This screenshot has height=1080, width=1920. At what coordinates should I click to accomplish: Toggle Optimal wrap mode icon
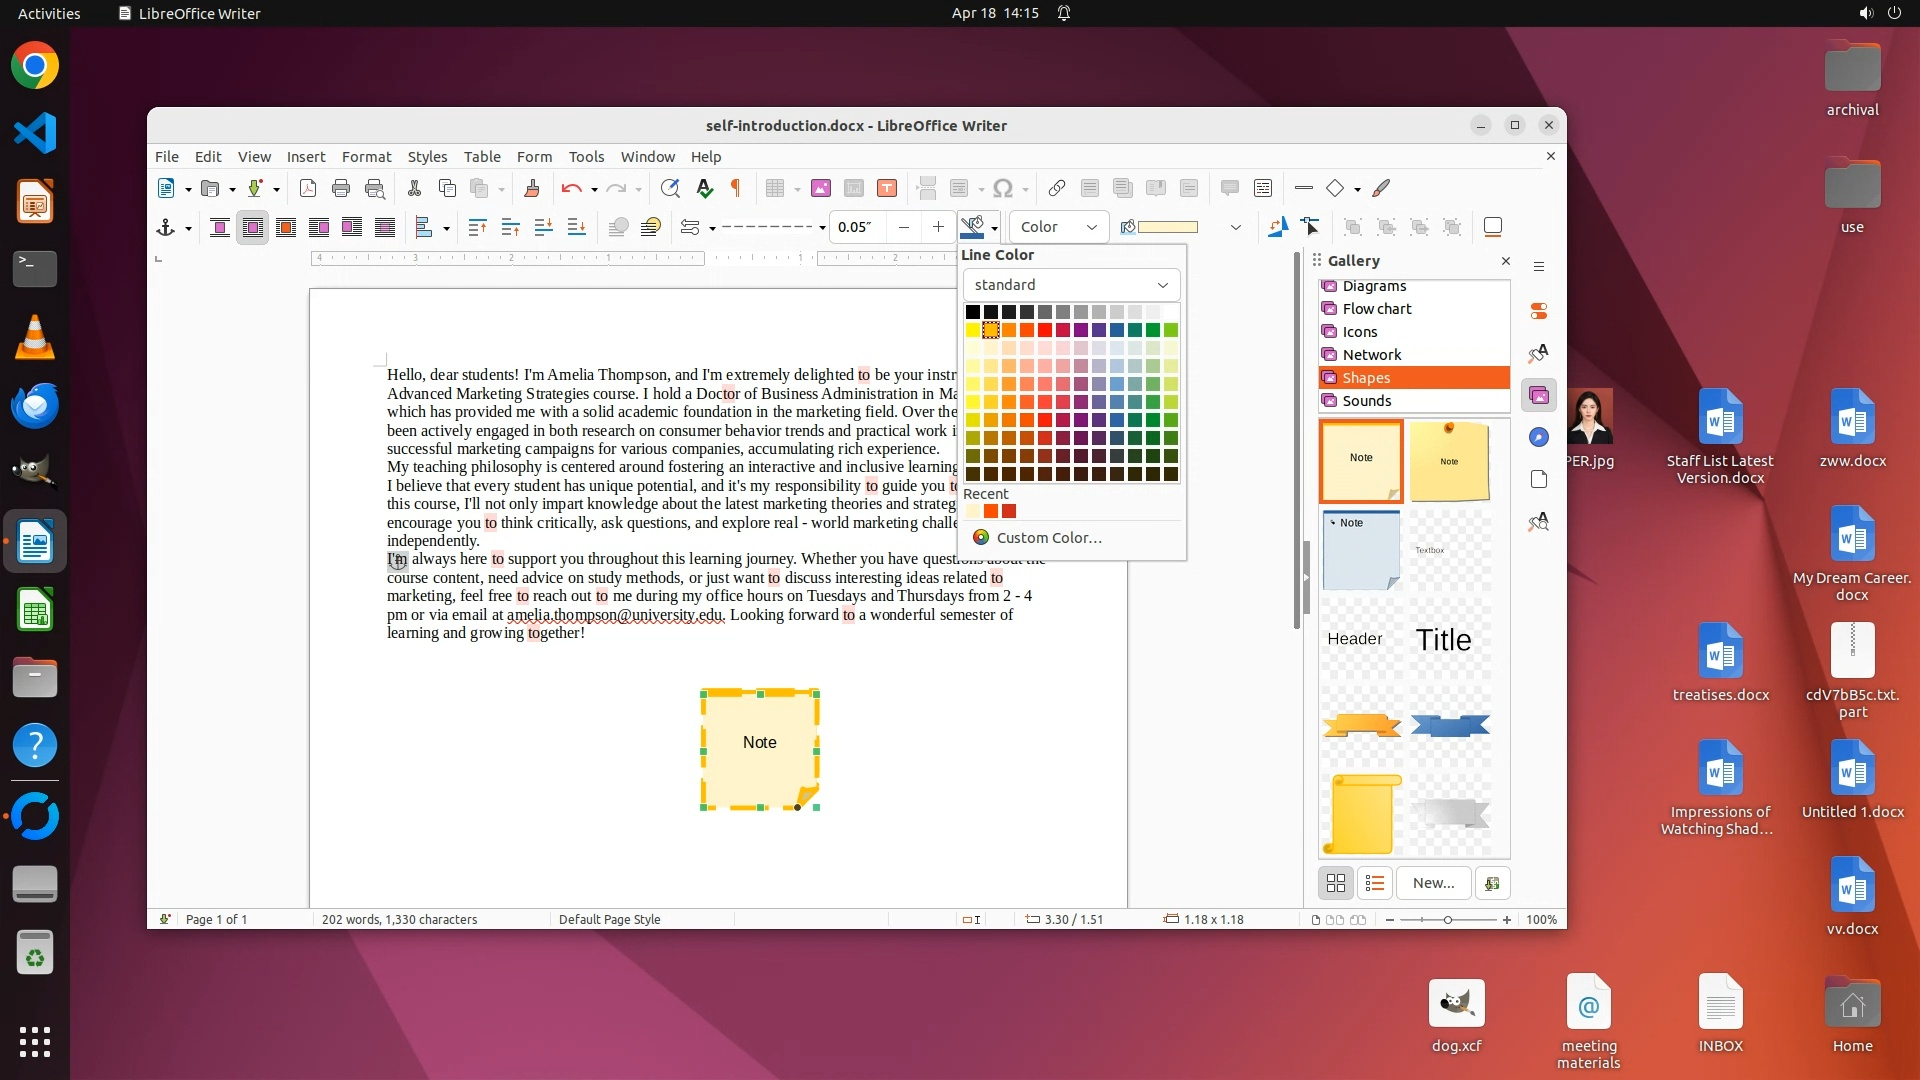(286, 227)
